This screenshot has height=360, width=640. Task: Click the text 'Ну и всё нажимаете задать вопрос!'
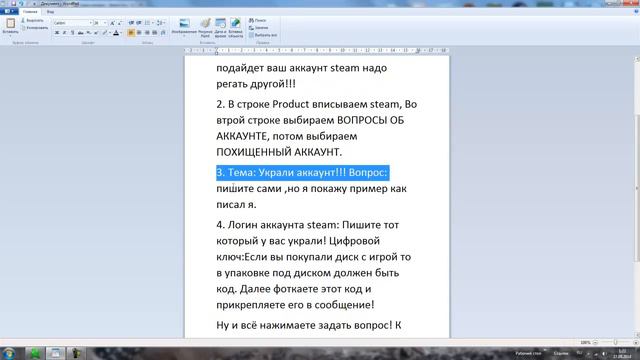[x=304, y=325]
